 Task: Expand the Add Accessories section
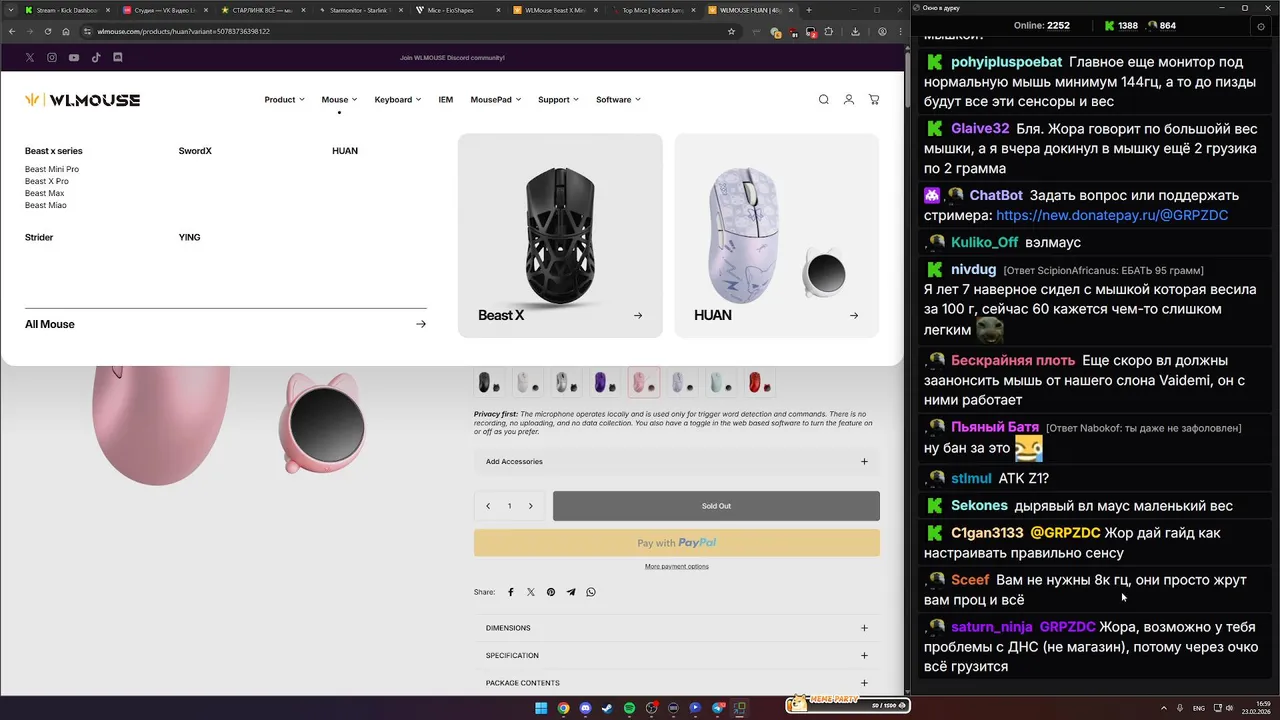tap(677, 462)
